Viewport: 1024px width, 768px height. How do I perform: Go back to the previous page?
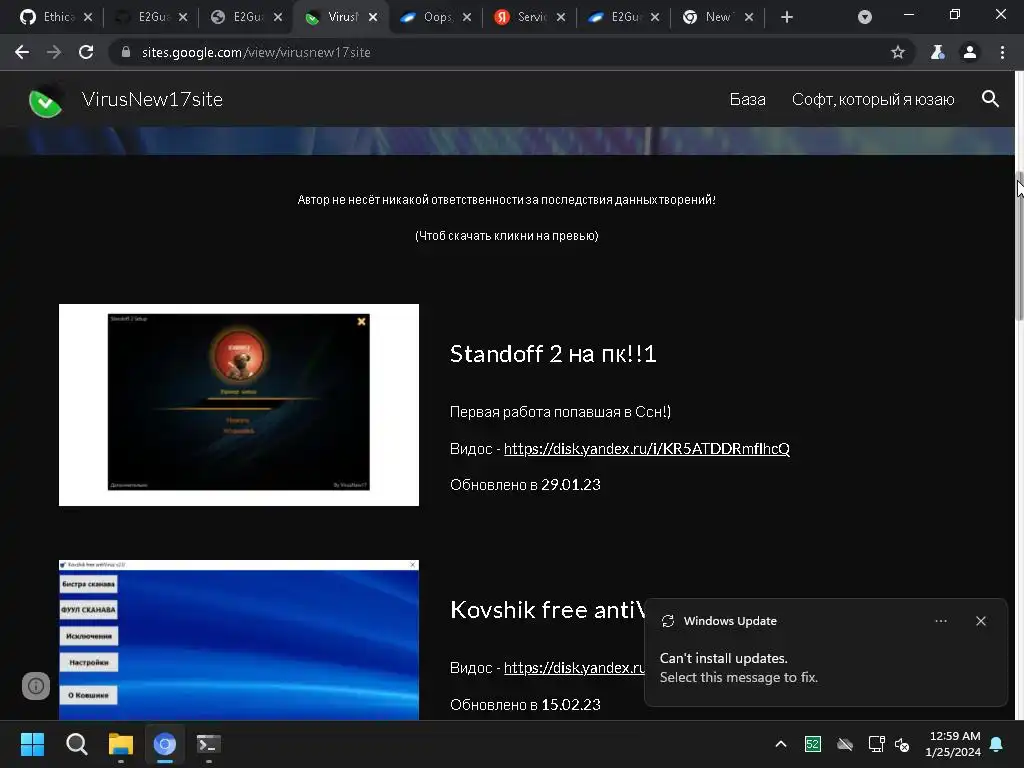pyautogui.click(x=22, y=52)
